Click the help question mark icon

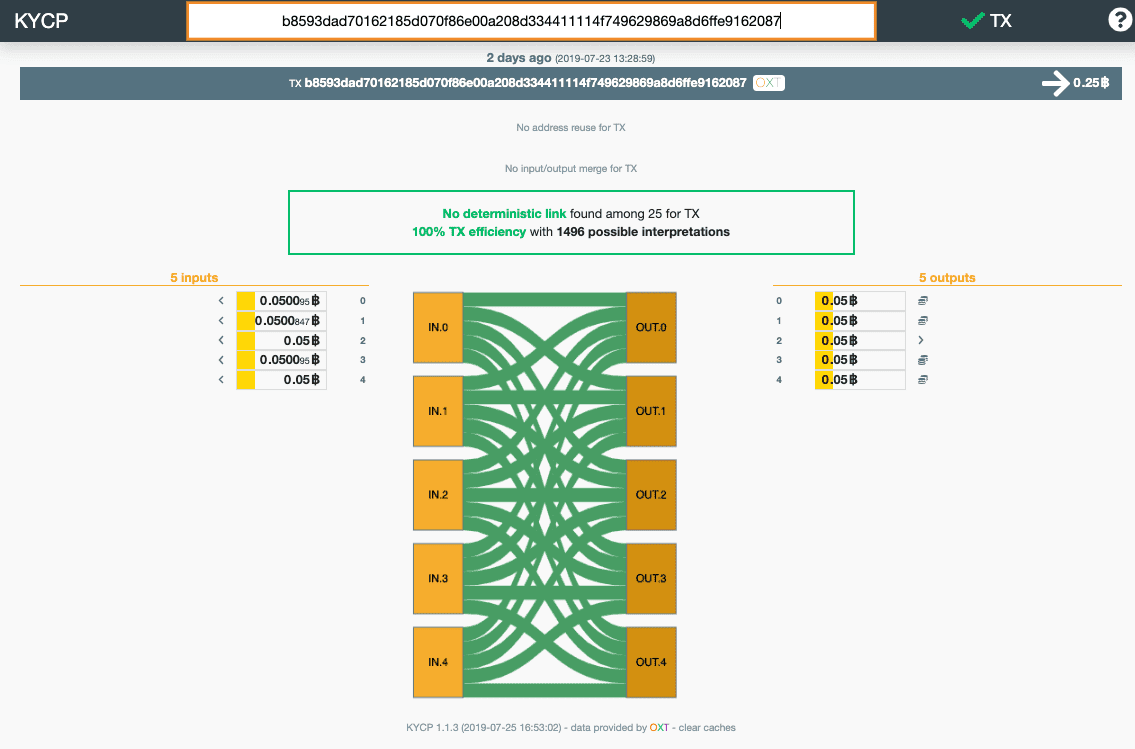point(1119,20)
